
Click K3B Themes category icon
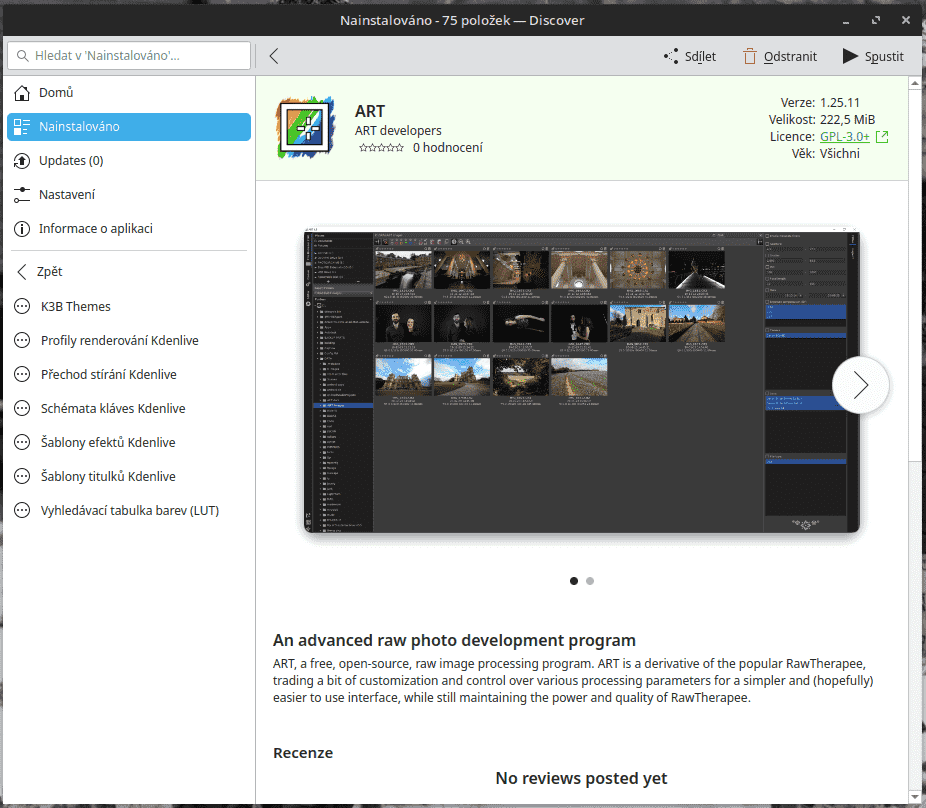[22, 306]
